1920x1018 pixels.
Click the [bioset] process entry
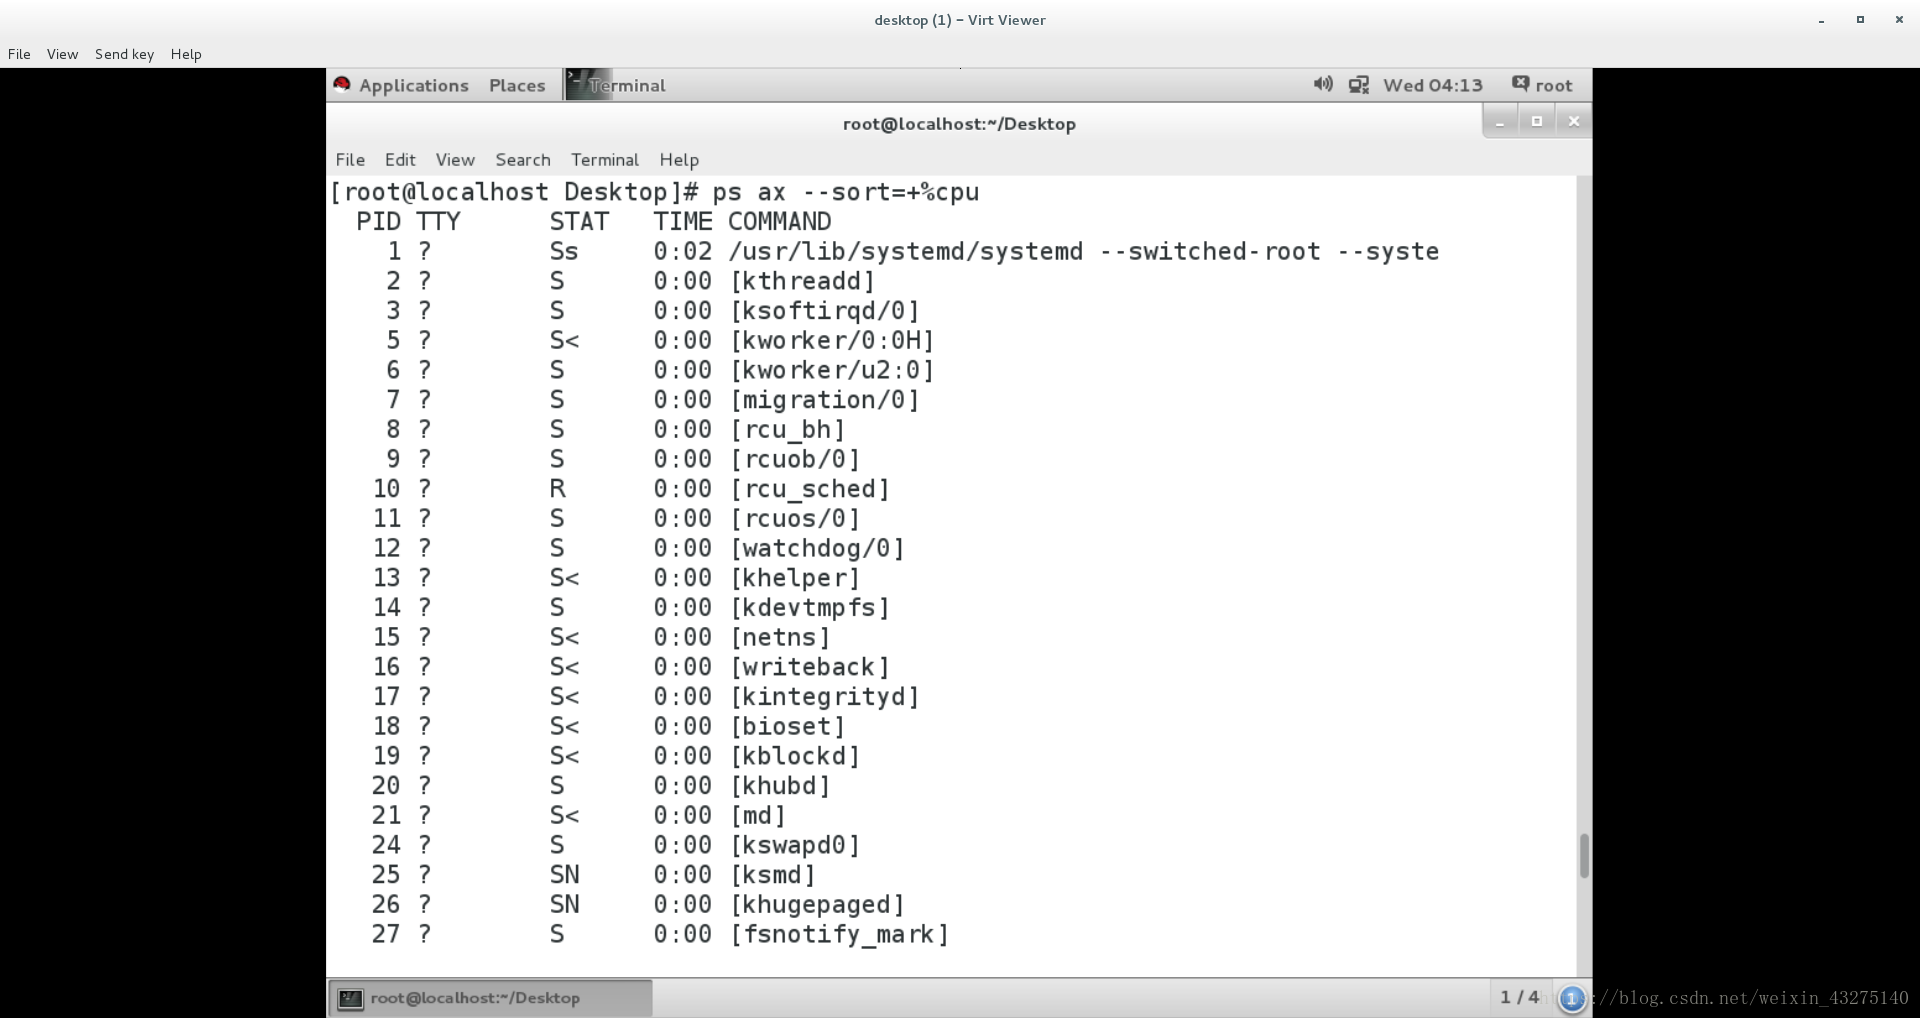tap(788, 726)
